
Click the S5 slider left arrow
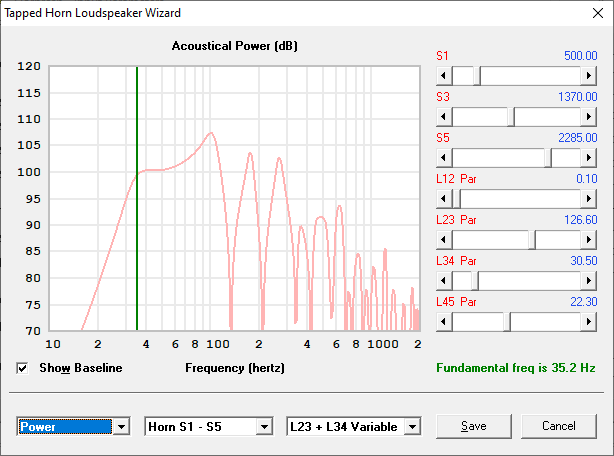444,158
